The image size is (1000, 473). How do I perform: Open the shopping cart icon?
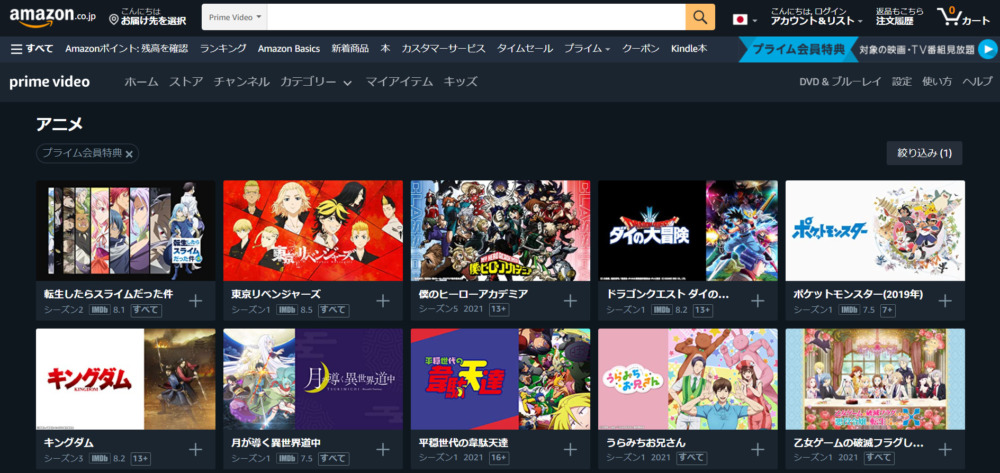[x=962, y=17]
